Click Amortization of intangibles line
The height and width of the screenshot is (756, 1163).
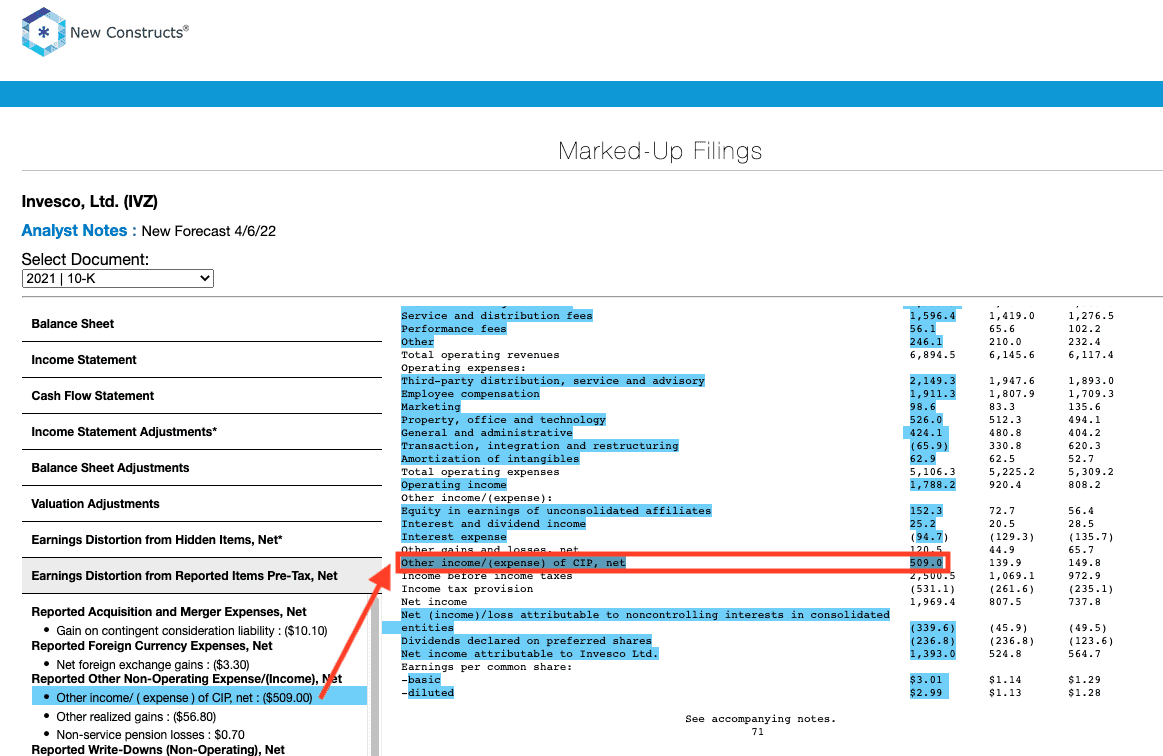(x=490, y=458)
